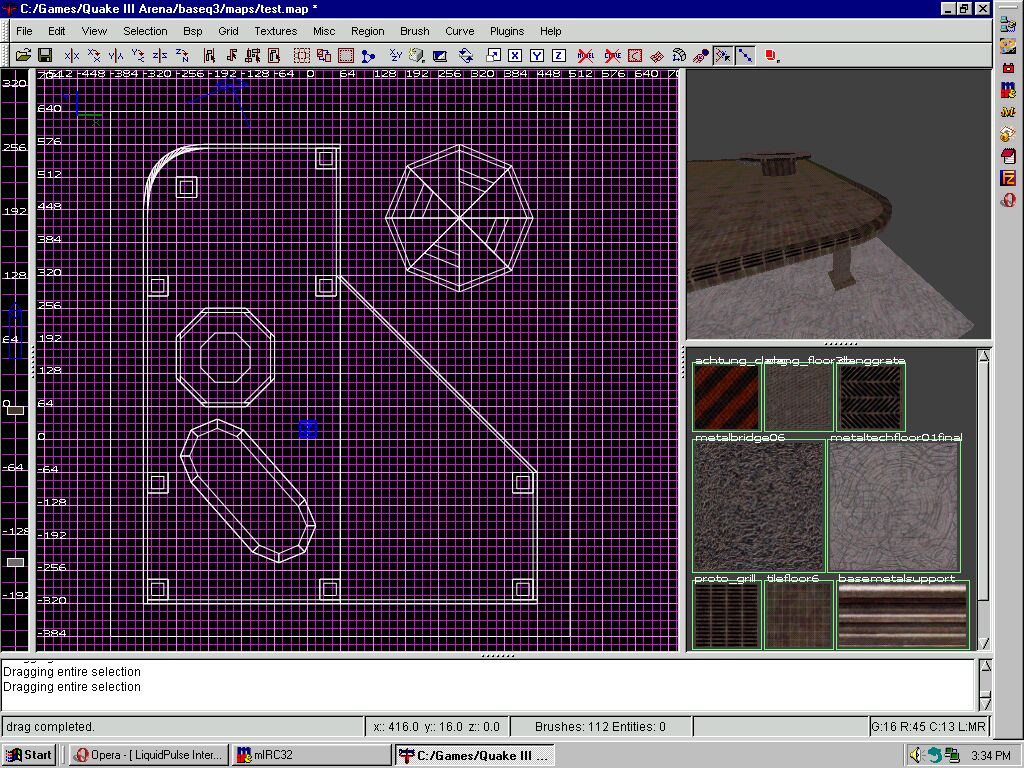Change view with the XYZ icon
The image size is (1024, 768).
(395, 56)
